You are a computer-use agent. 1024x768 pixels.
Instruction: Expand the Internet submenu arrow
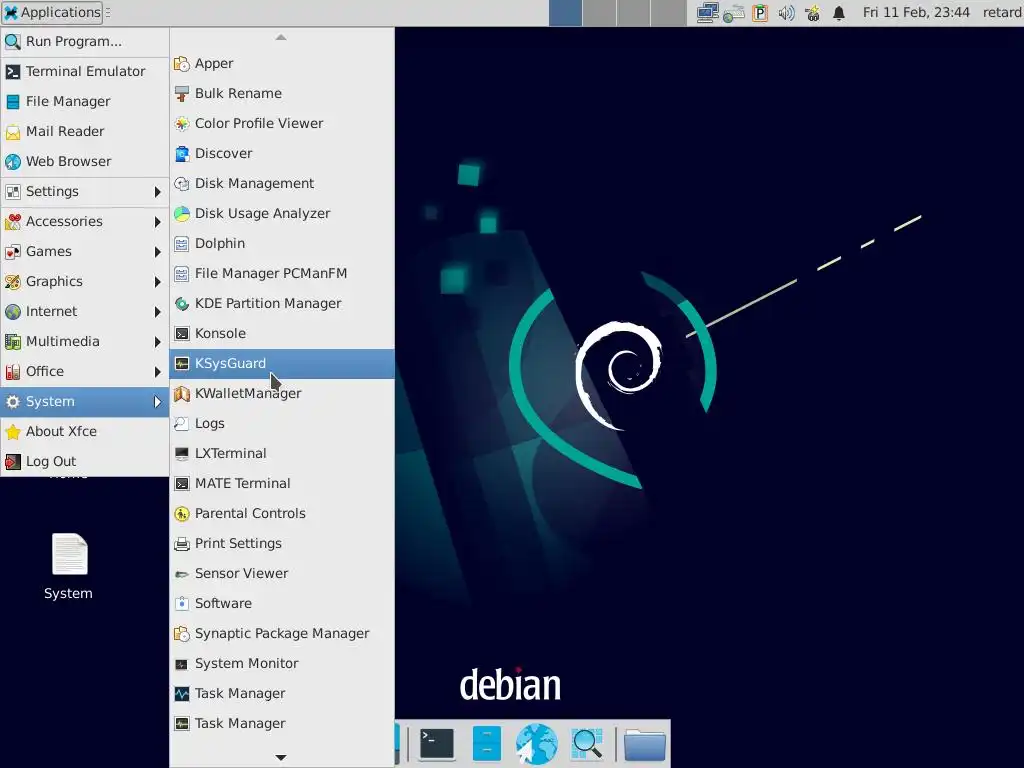[x=157, y=312]
